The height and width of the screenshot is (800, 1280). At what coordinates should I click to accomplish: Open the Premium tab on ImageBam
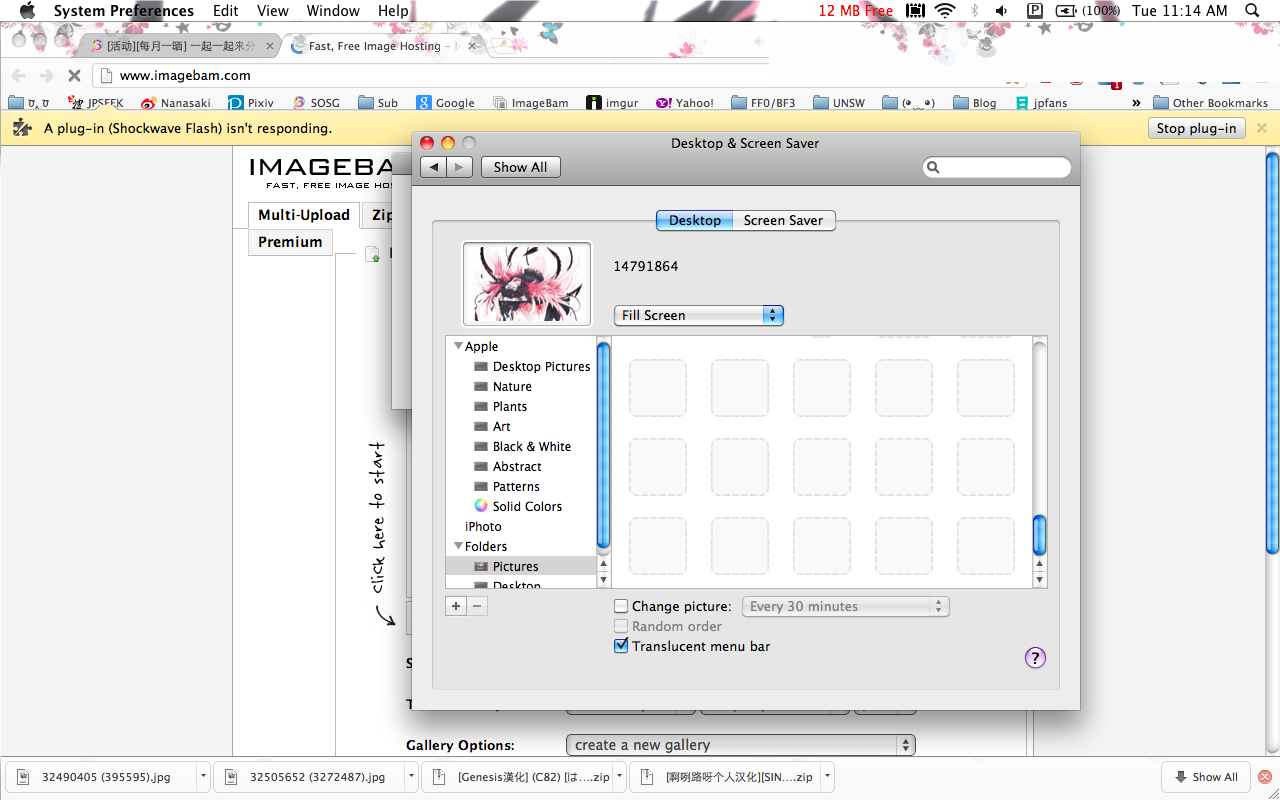[290, 242]
